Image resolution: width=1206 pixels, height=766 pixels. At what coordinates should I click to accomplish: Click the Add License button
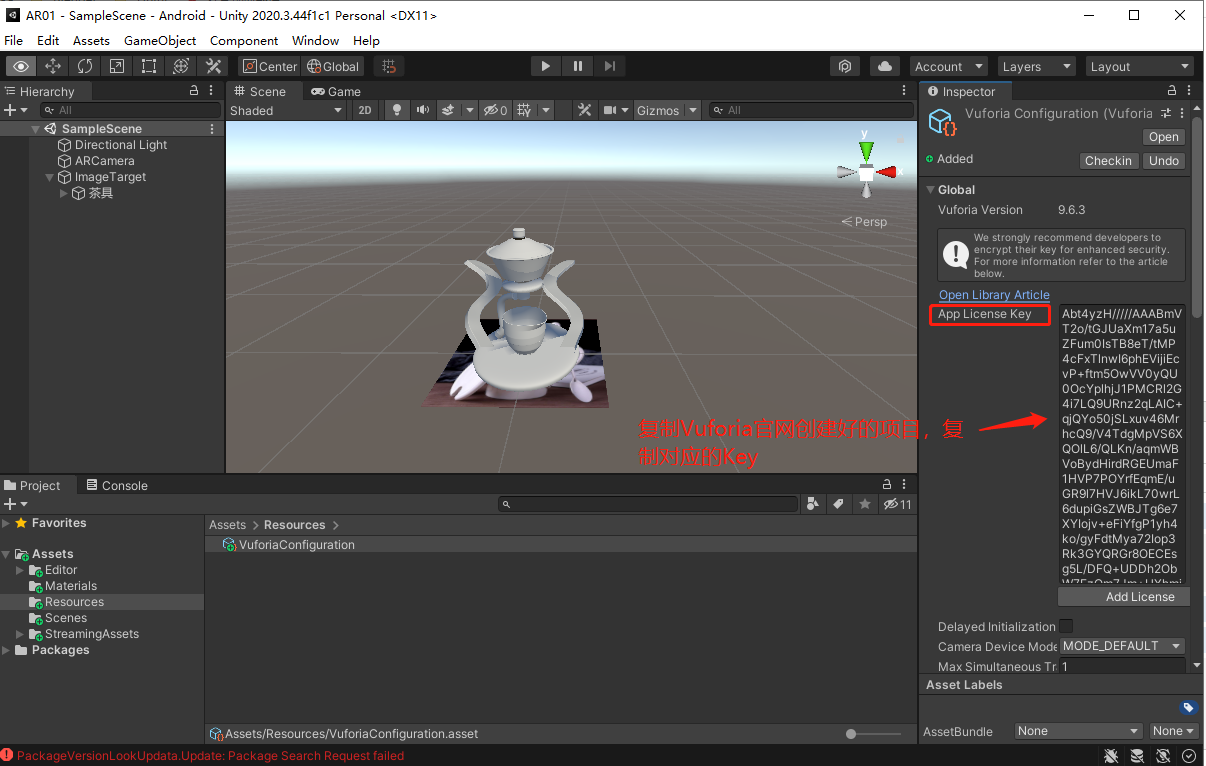(x=1124, y=596)
